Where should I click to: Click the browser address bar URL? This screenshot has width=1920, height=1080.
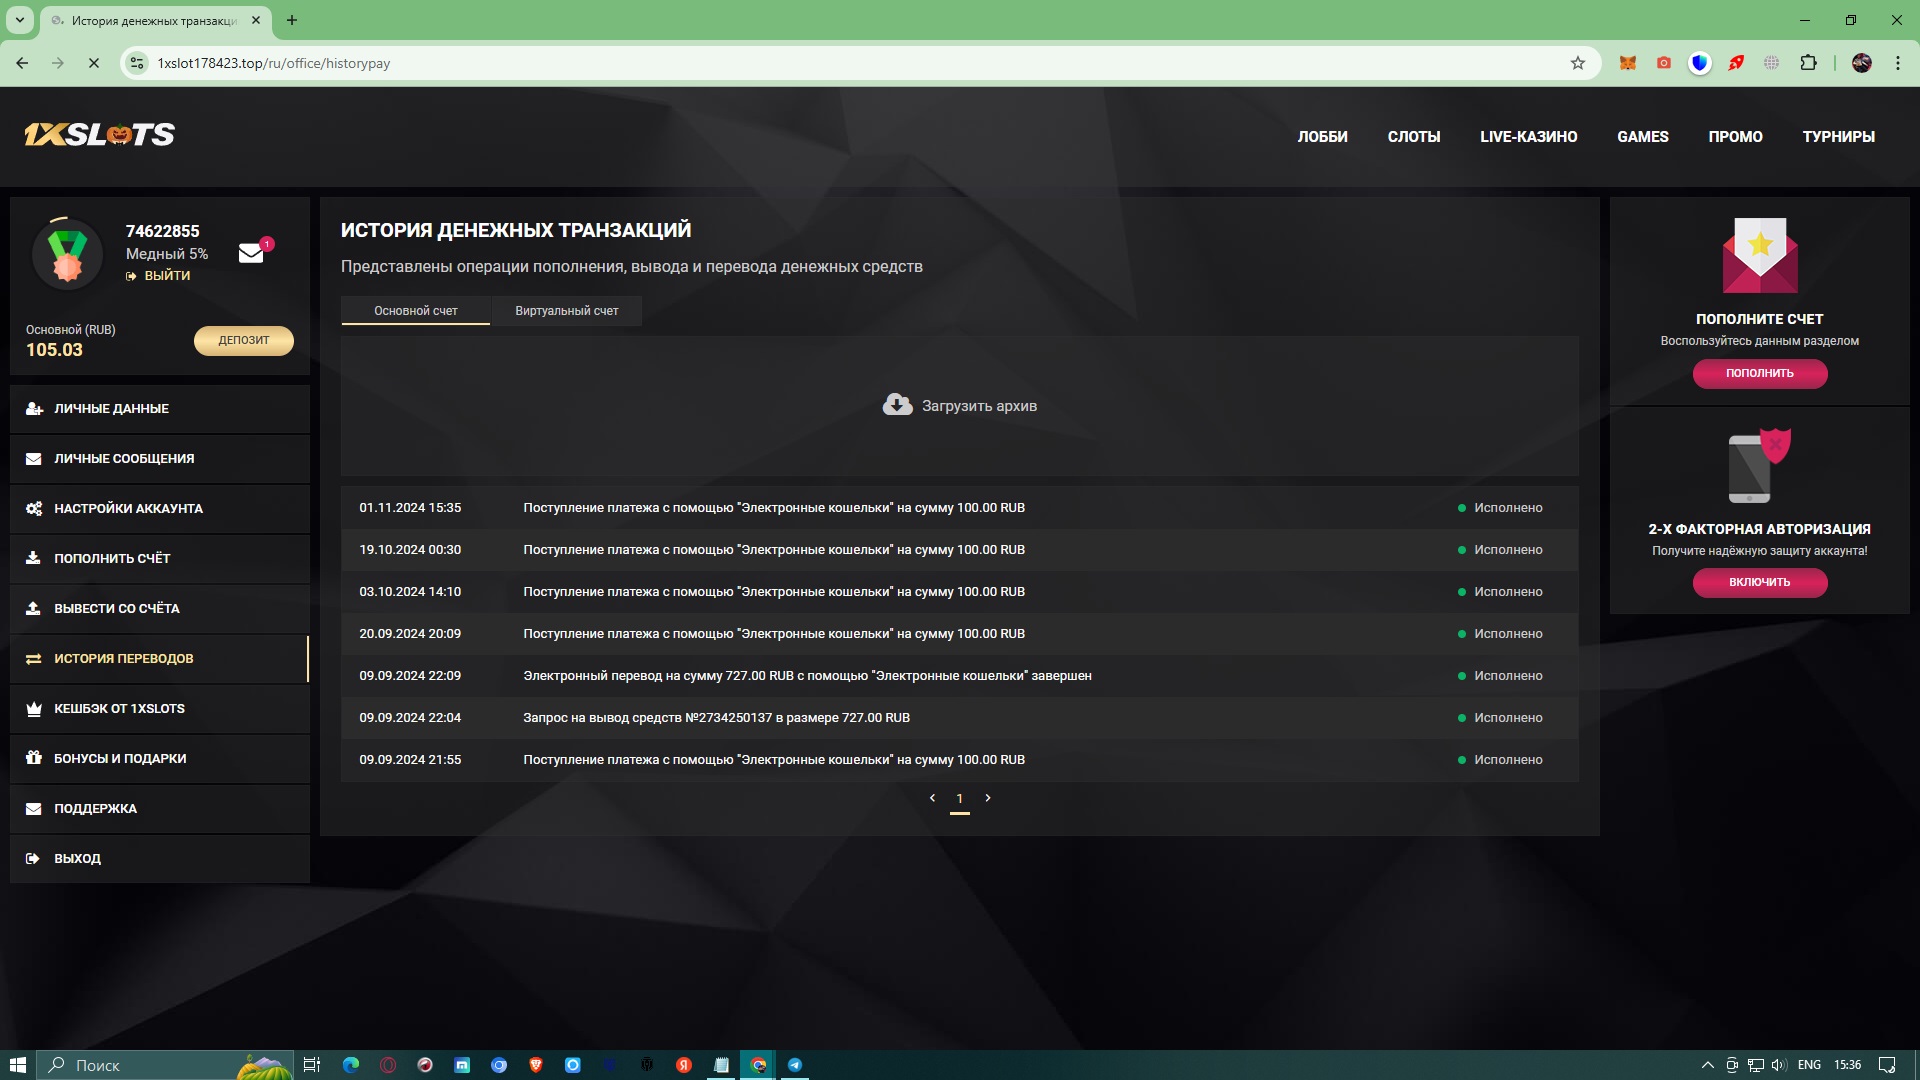[273, 63]
